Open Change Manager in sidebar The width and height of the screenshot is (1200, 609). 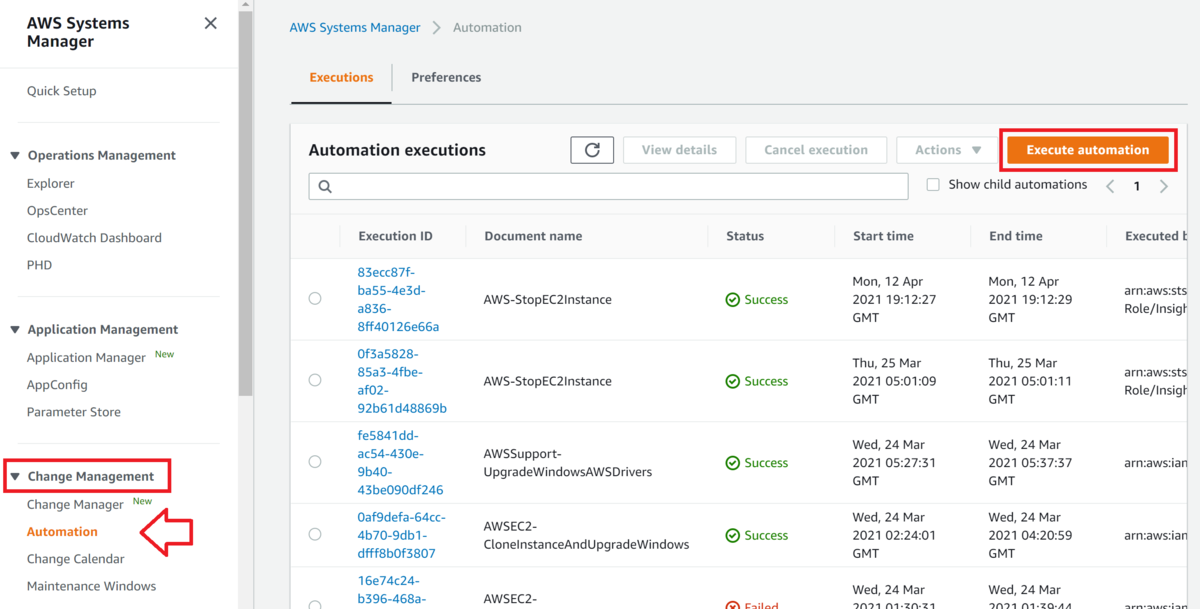[x=75, y=505]
